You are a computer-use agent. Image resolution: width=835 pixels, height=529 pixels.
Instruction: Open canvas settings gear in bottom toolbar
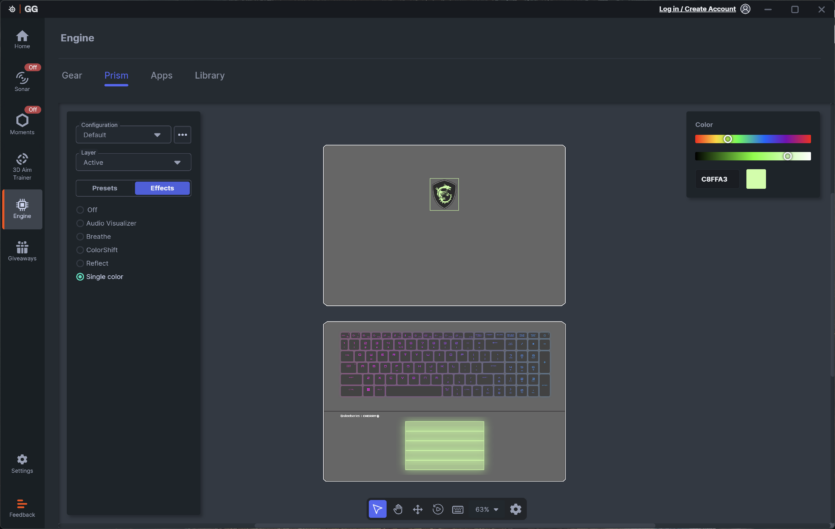click(515, 509)
